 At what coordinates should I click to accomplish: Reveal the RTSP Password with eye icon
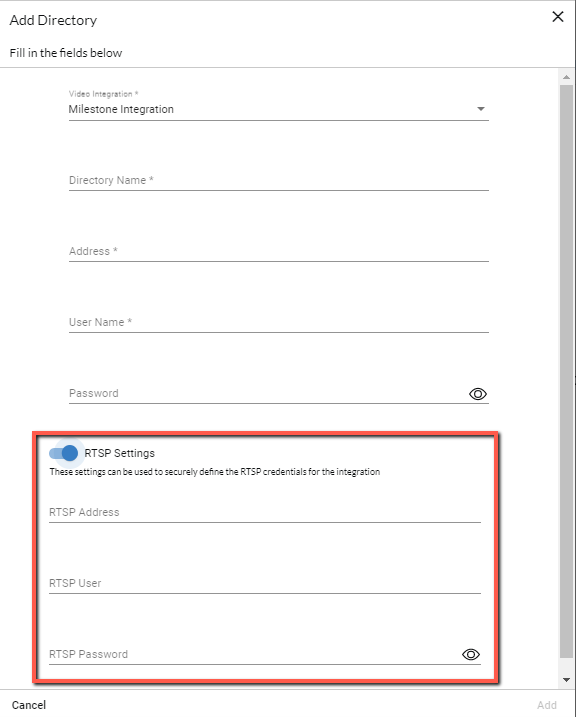click(470, 654)
